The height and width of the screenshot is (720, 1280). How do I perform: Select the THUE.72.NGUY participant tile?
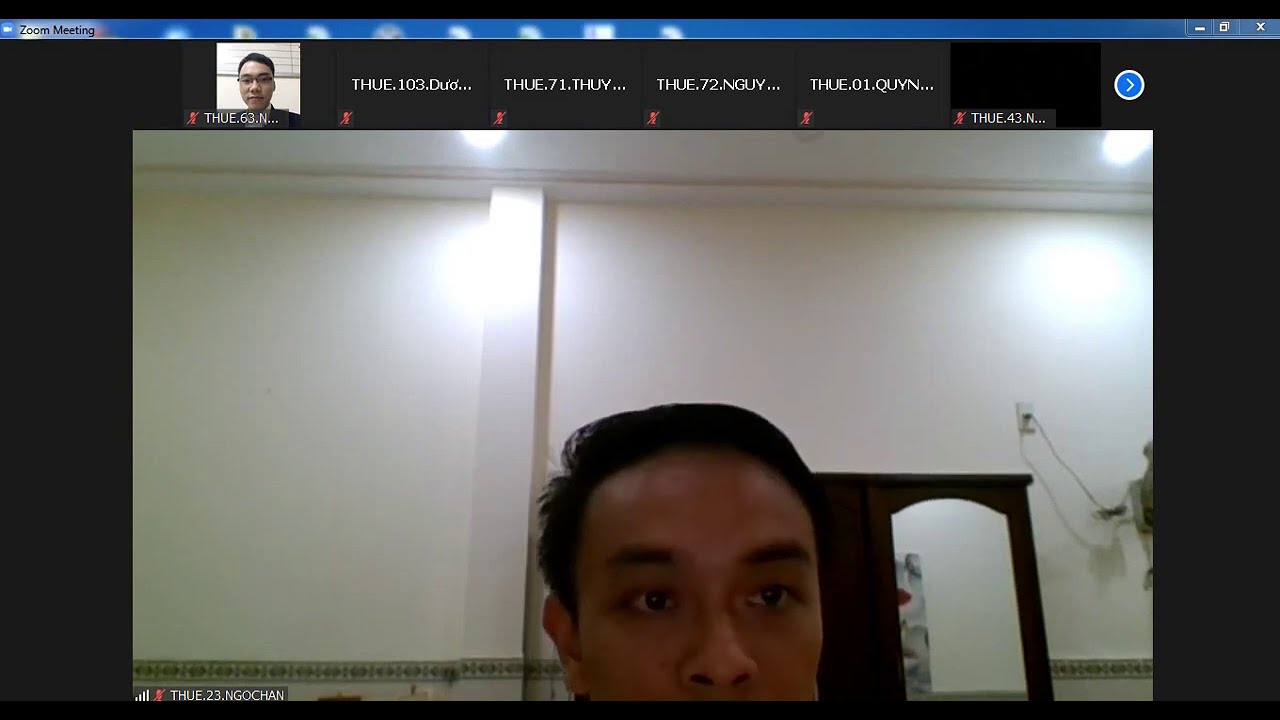click(x=718, y=85)
